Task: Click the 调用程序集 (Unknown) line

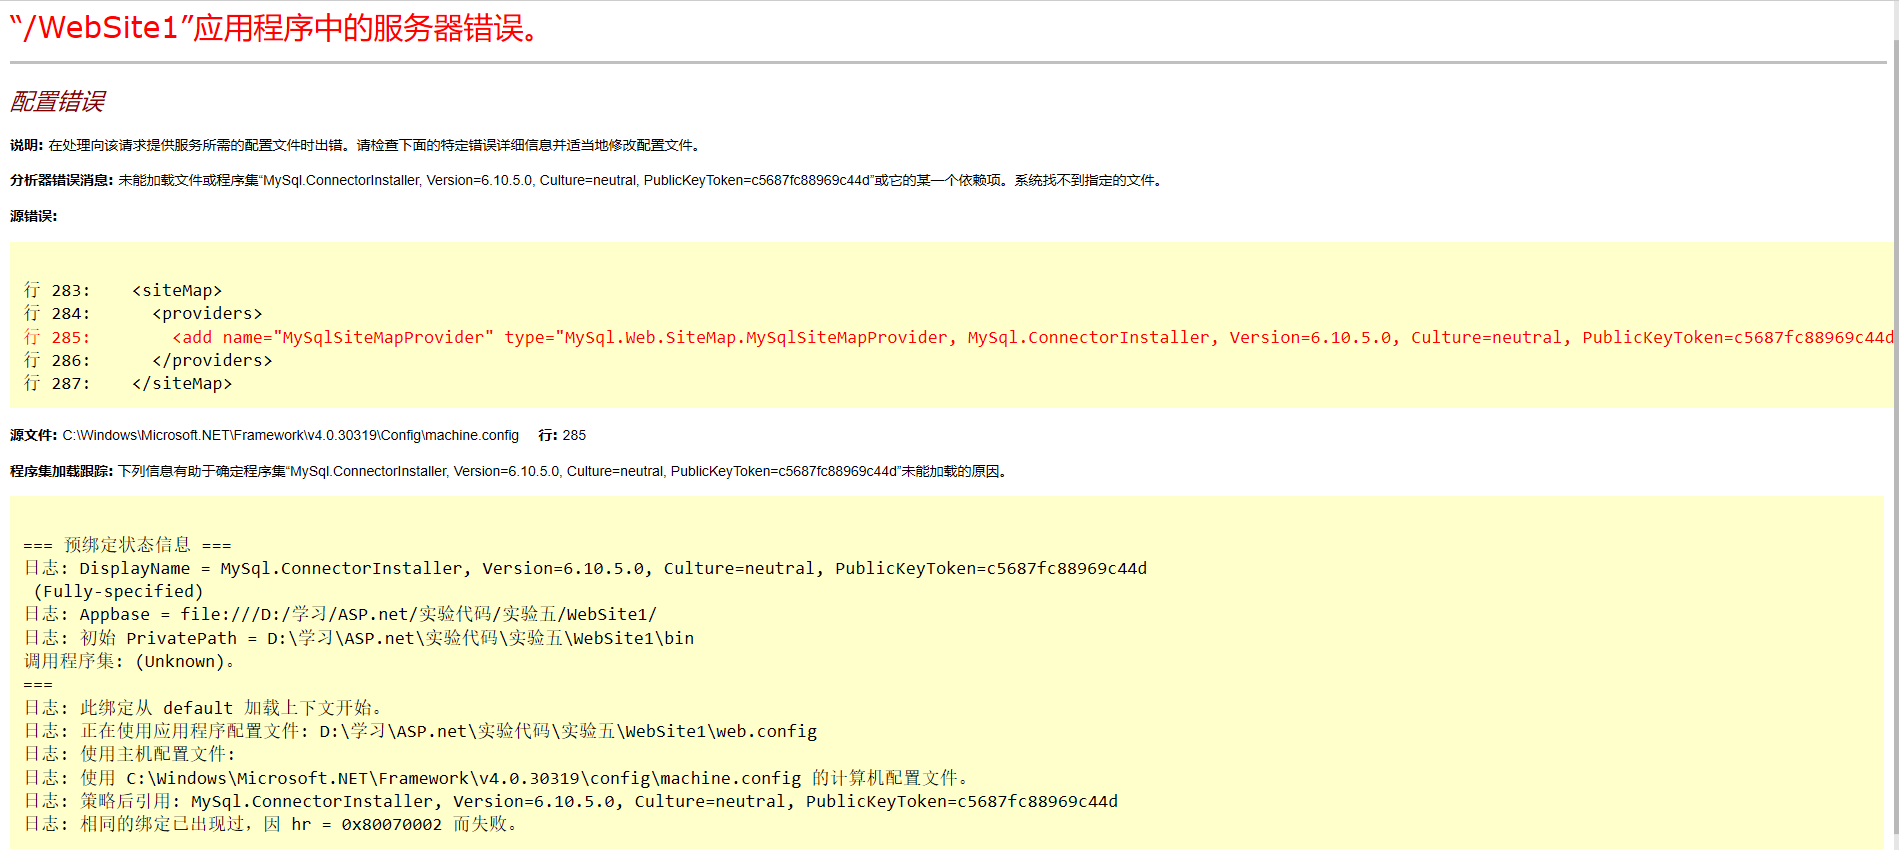Action: [130, 661]
